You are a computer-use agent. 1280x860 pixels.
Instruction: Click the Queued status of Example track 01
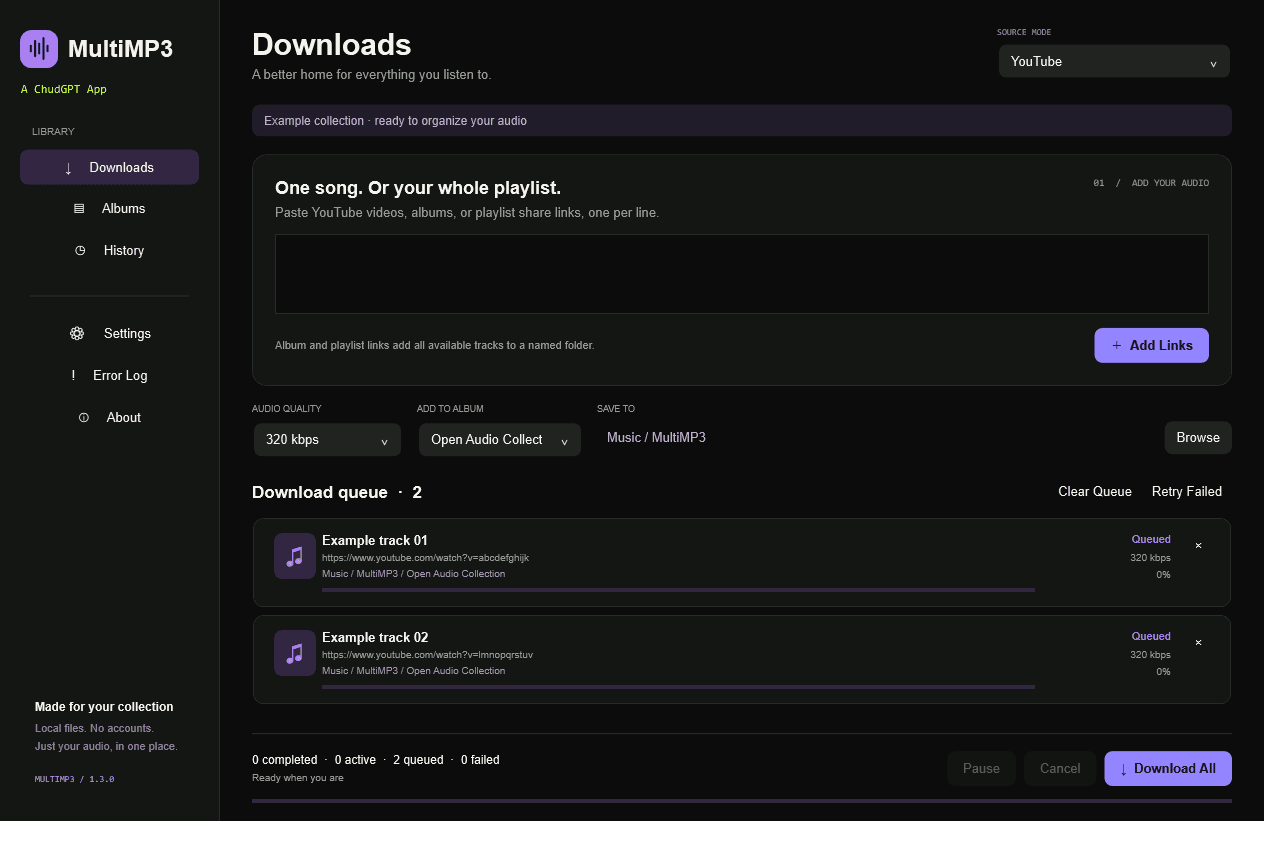(1151, 540)
